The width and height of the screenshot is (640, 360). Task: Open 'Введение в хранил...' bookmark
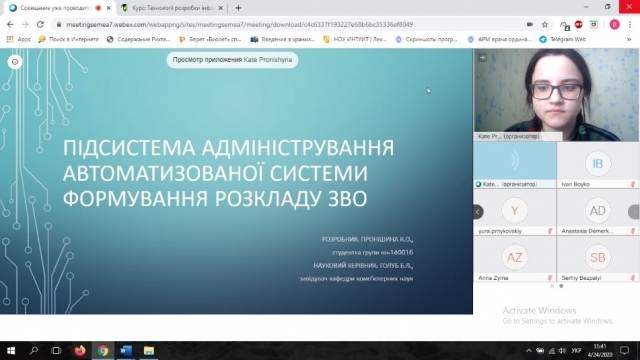click(282, 39)
